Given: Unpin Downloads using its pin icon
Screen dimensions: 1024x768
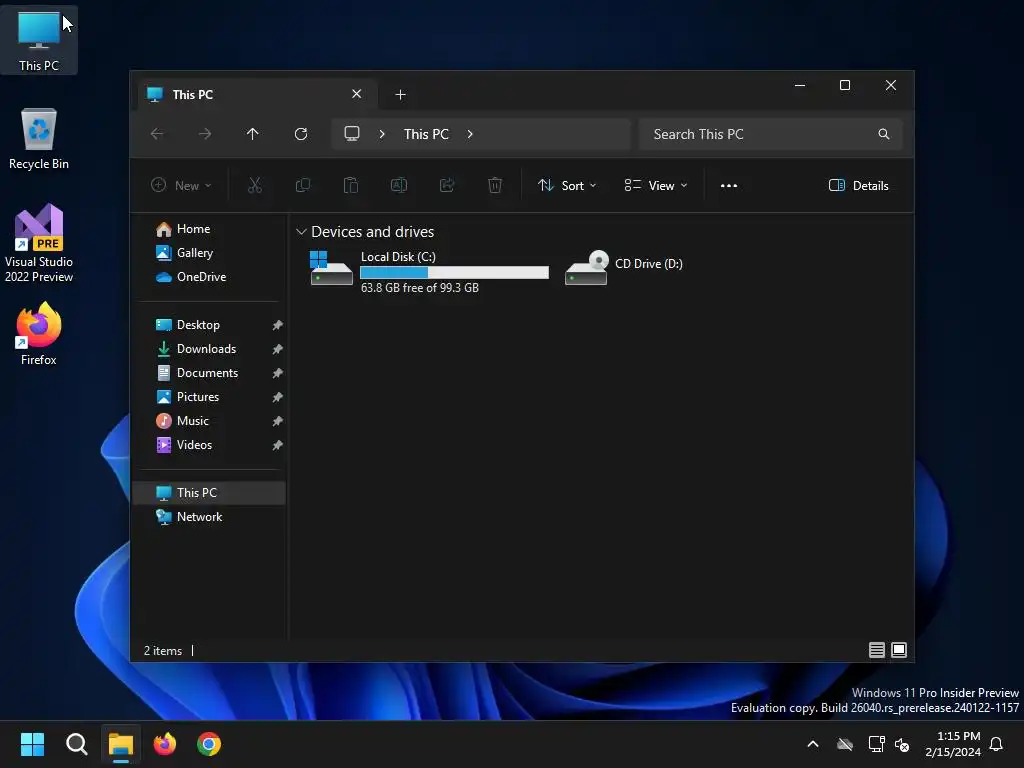Looking at the screenshot, I should (278, 349).
